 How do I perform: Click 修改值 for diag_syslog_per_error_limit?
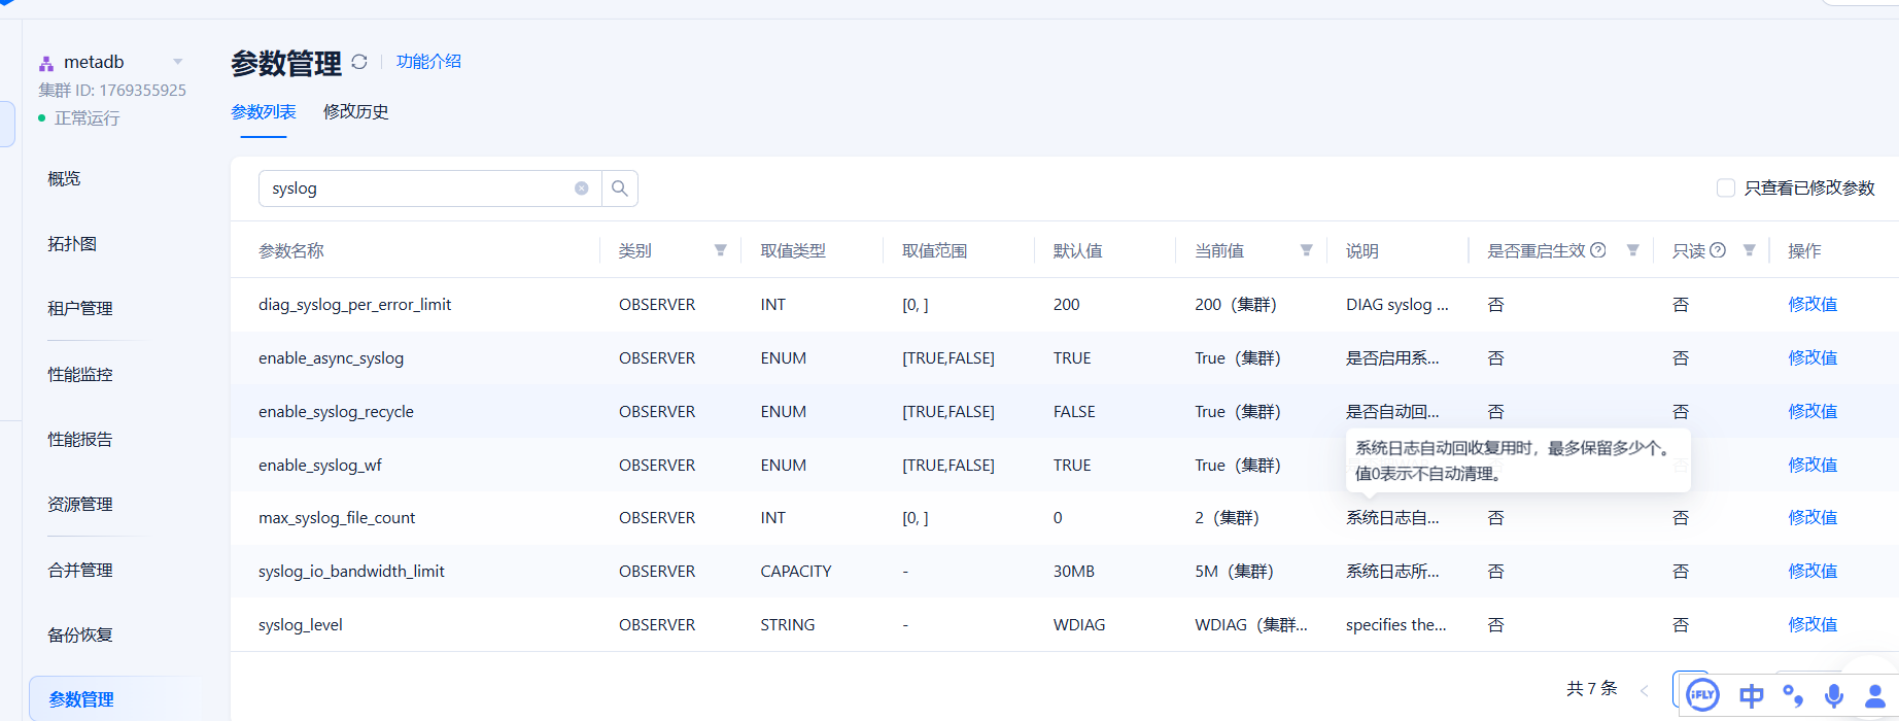pos(1812,304)
